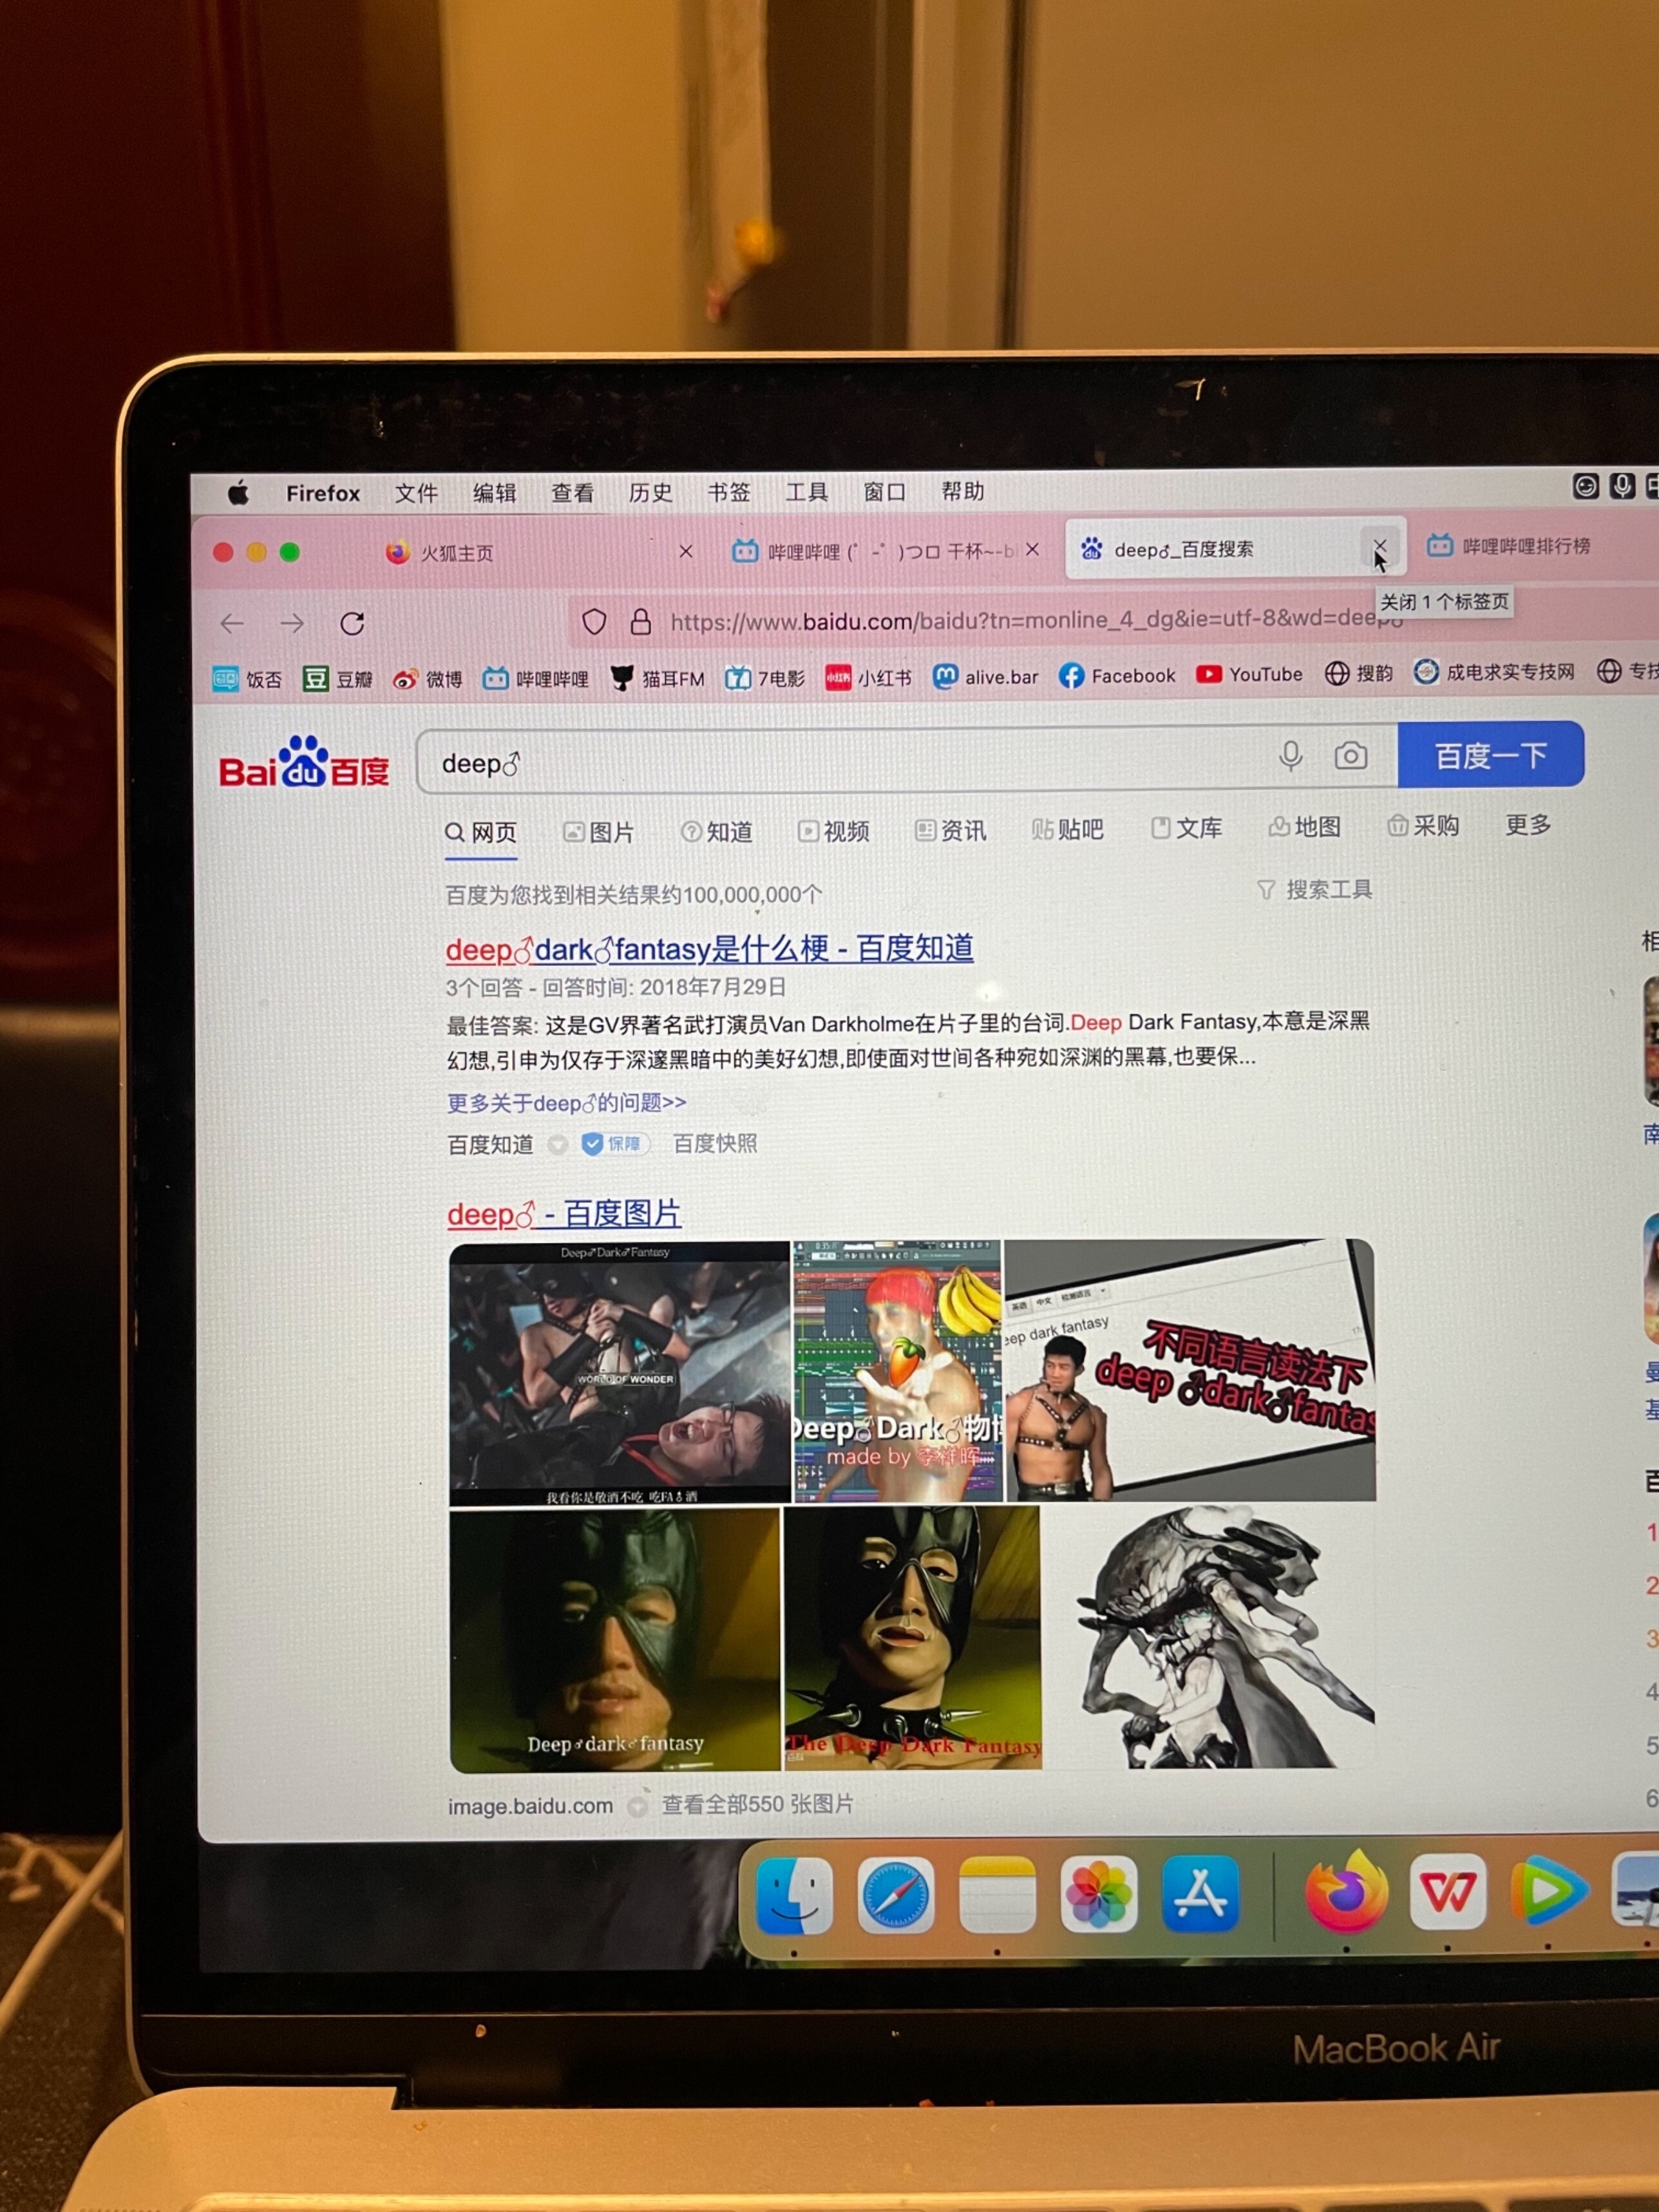
Task: Click the site security padlock icon
Action: [641, 622]
